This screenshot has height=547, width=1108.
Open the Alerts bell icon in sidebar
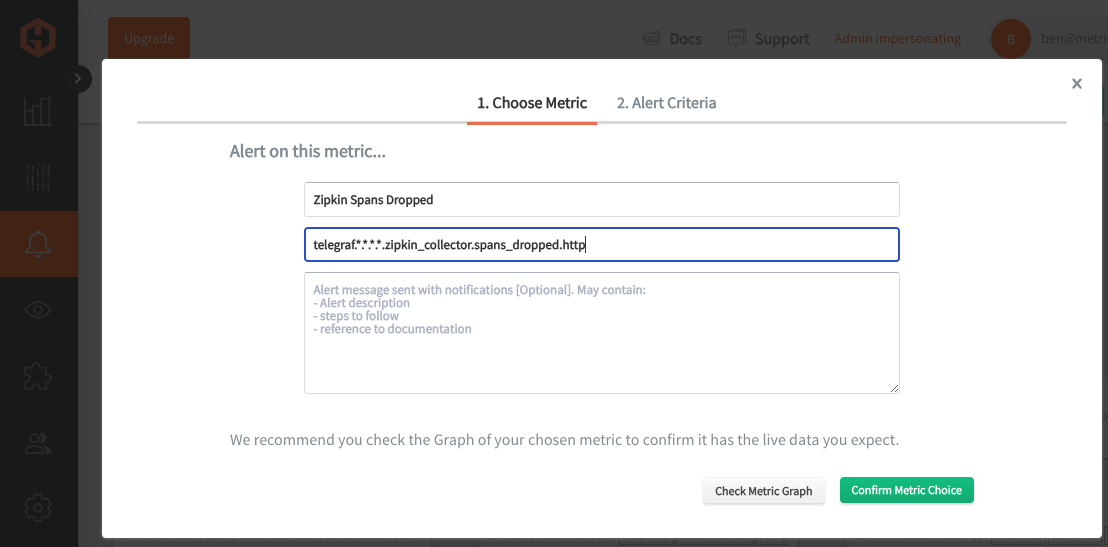[37, 244]
